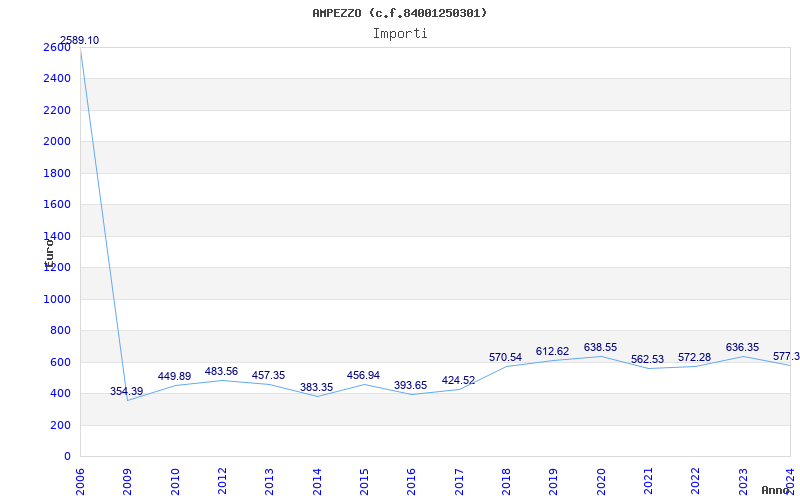
Task: Select the 570.54 data label
Action: click(505, 357)
